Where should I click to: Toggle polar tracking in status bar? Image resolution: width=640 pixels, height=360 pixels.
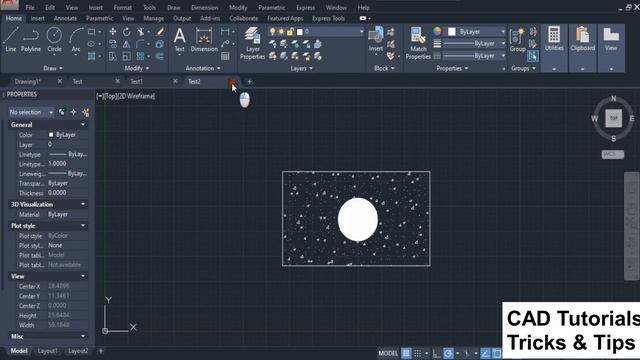(448, 353)
